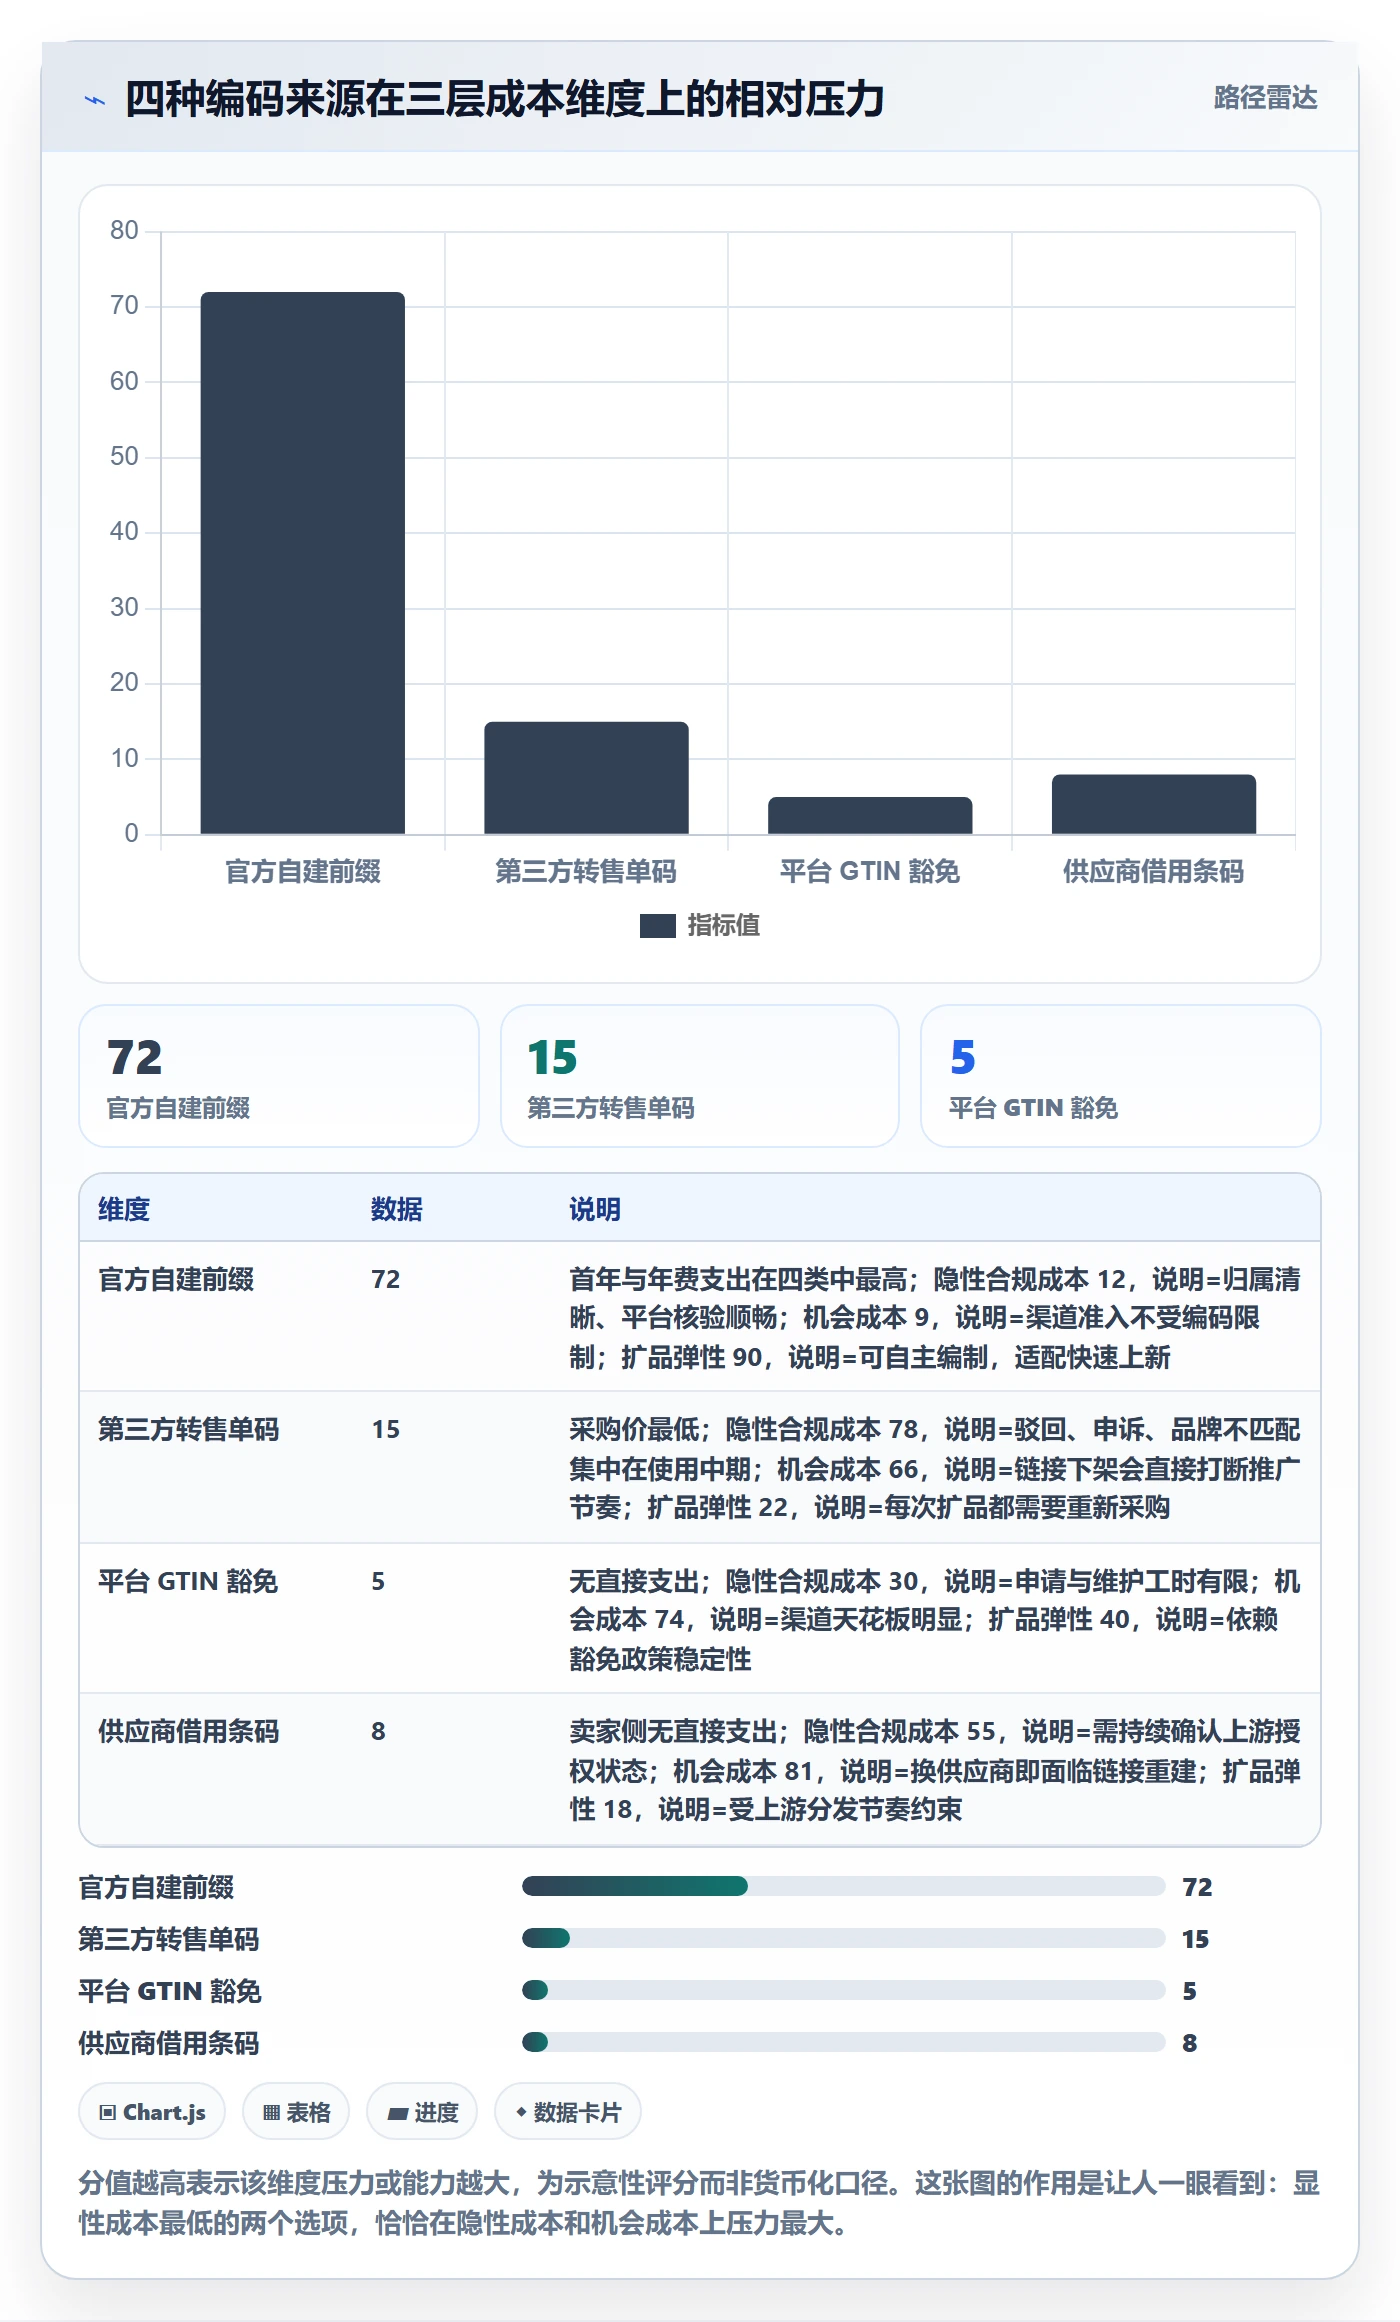Click the 官方自建前缀 progress bar
The image size is (1400, 2322).
coord(844,1886)
